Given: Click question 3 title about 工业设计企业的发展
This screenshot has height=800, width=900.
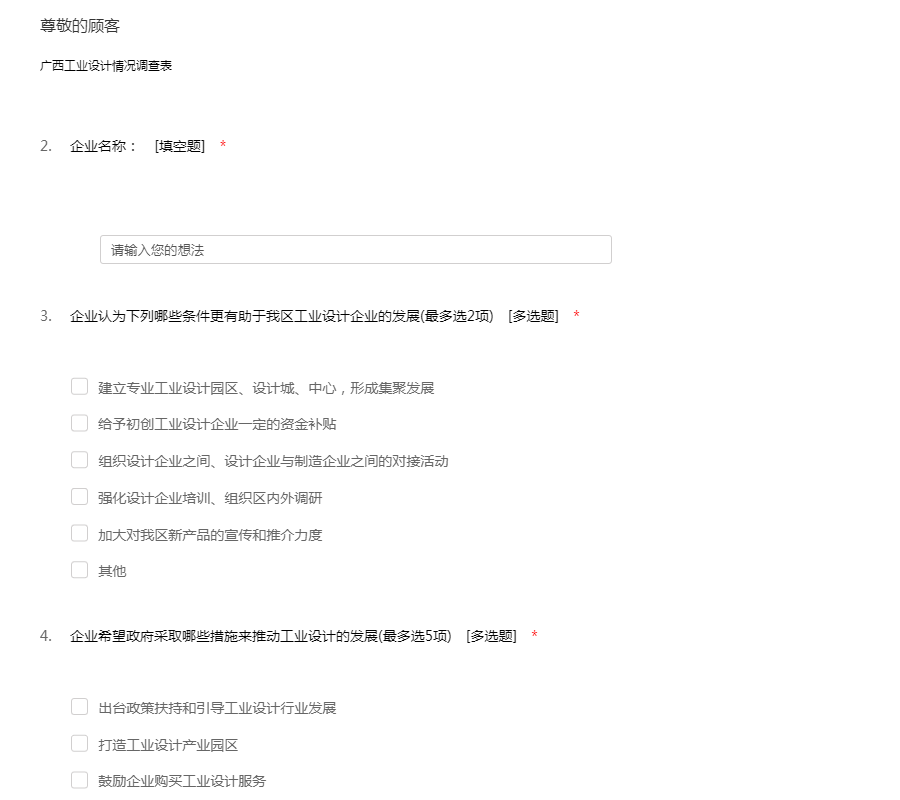Looking at the screenshot, I should click(281, 316).
